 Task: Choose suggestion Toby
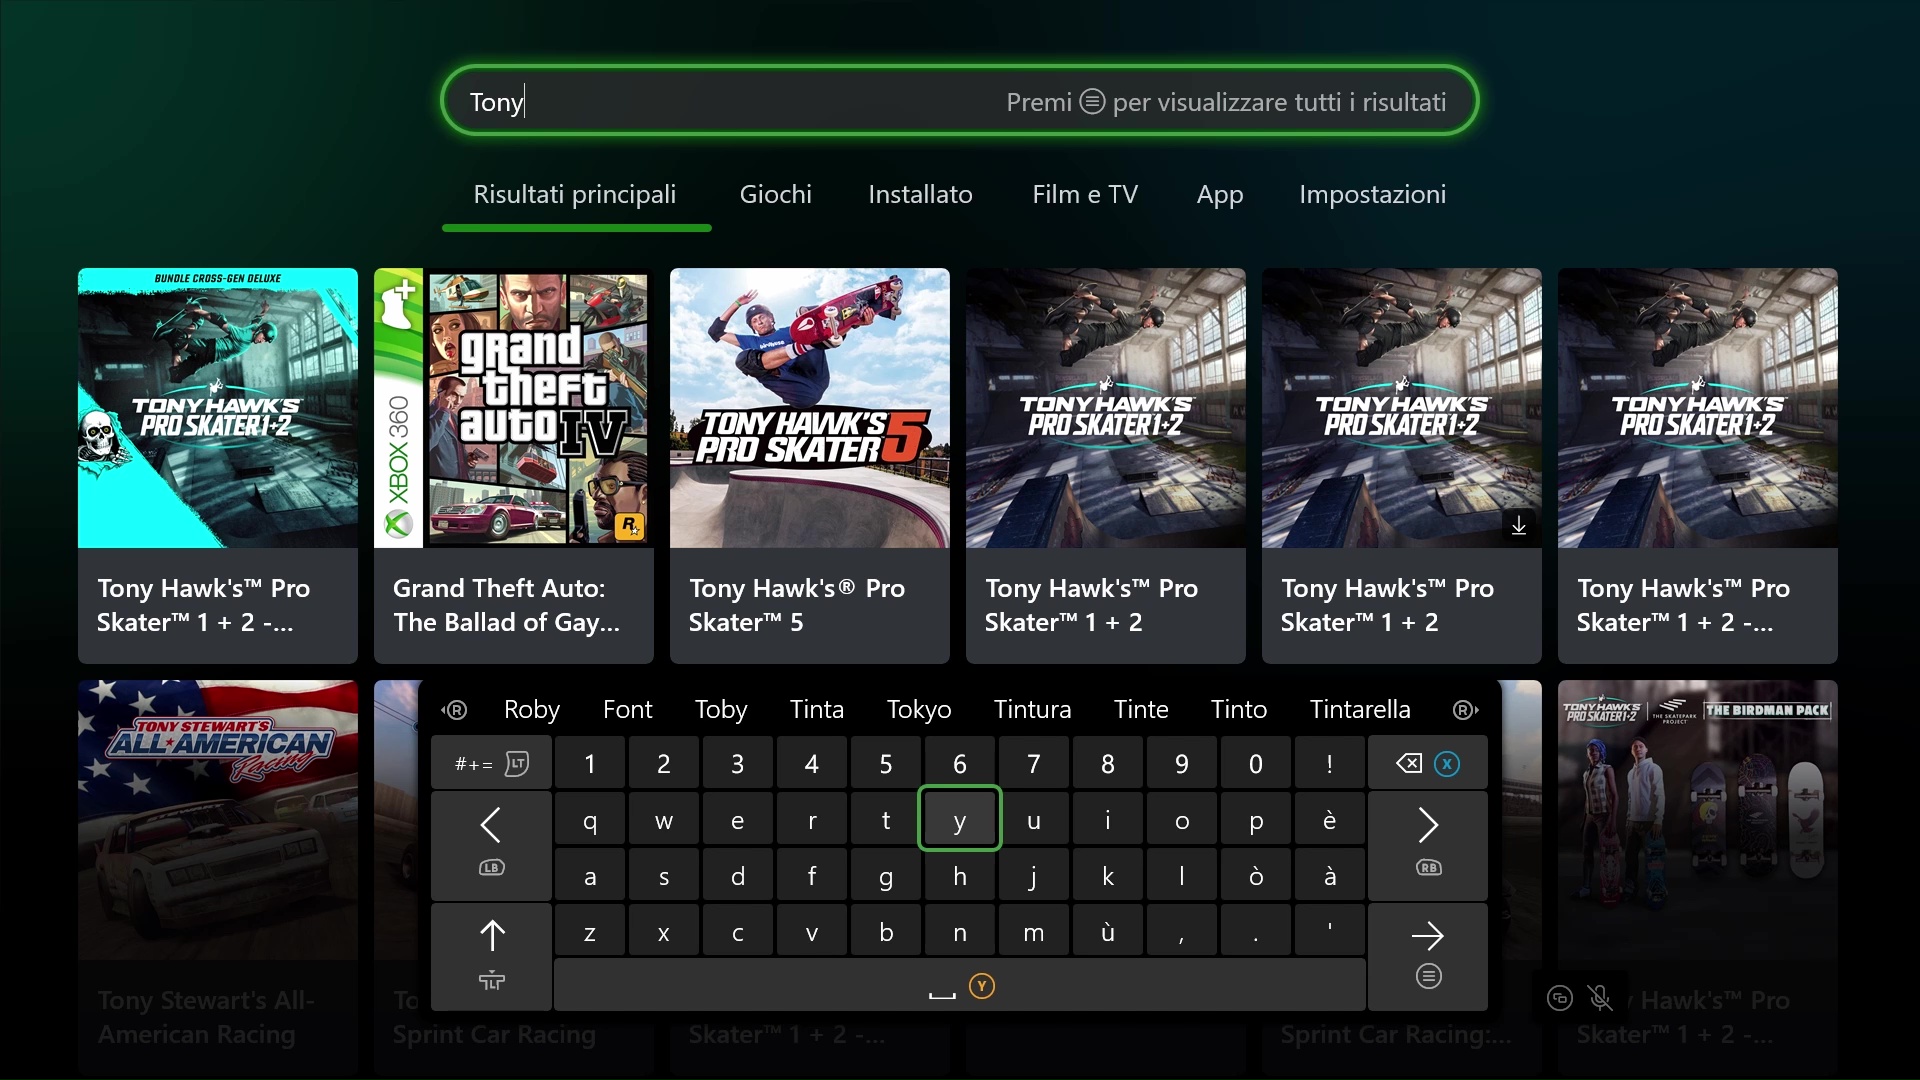(721, 709)
